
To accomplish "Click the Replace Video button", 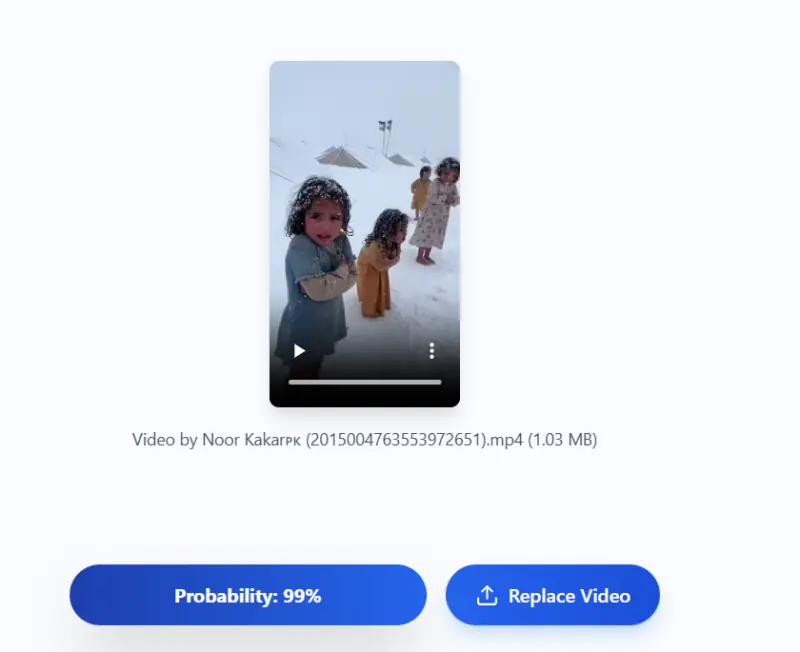I will [x=553, y=595].
